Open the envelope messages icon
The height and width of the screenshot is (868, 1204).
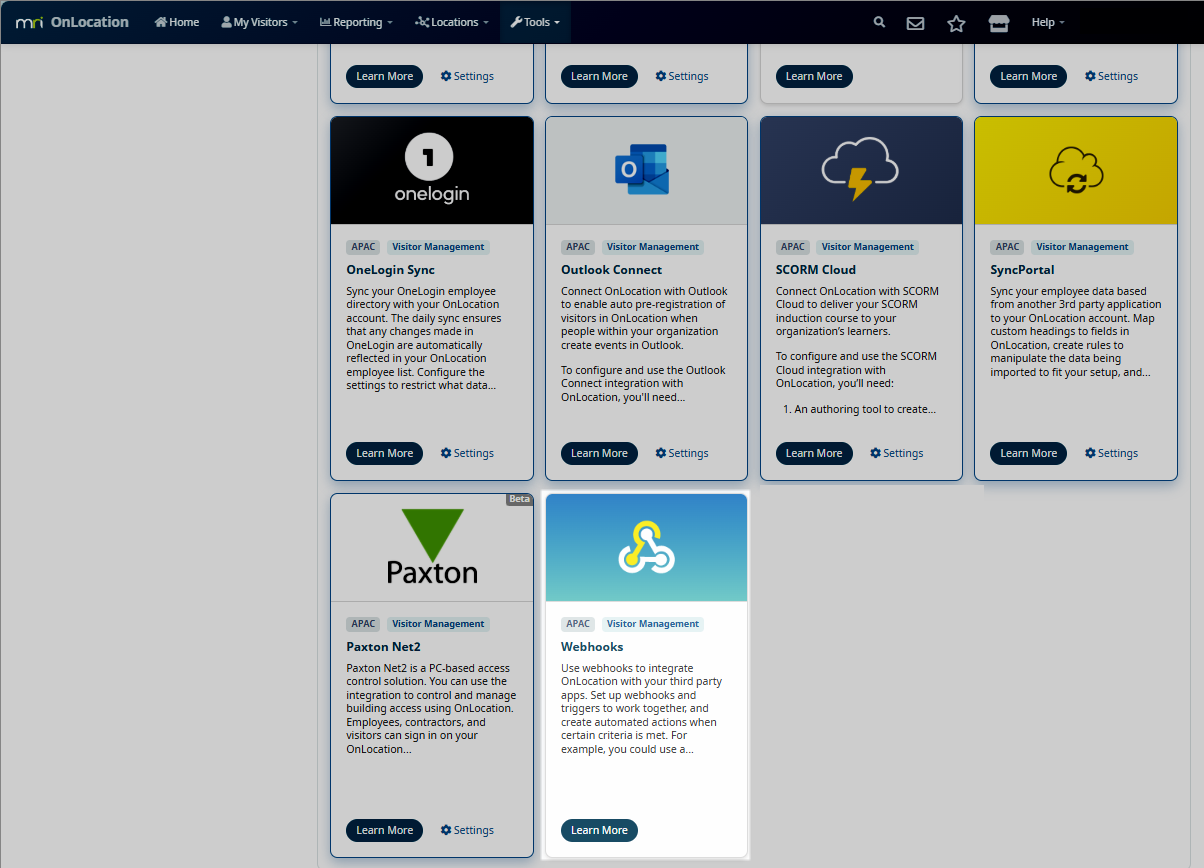click(x=915, y=23)
